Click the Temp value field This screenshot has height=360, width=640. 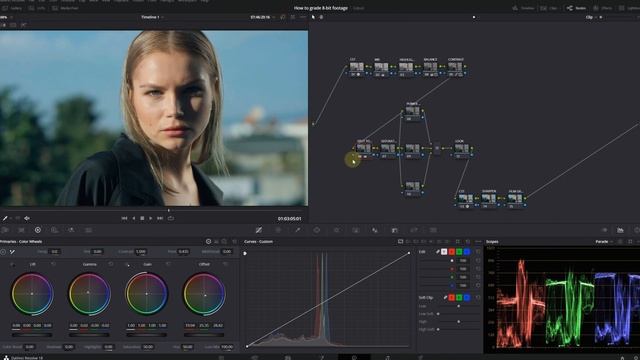(55, 252)
